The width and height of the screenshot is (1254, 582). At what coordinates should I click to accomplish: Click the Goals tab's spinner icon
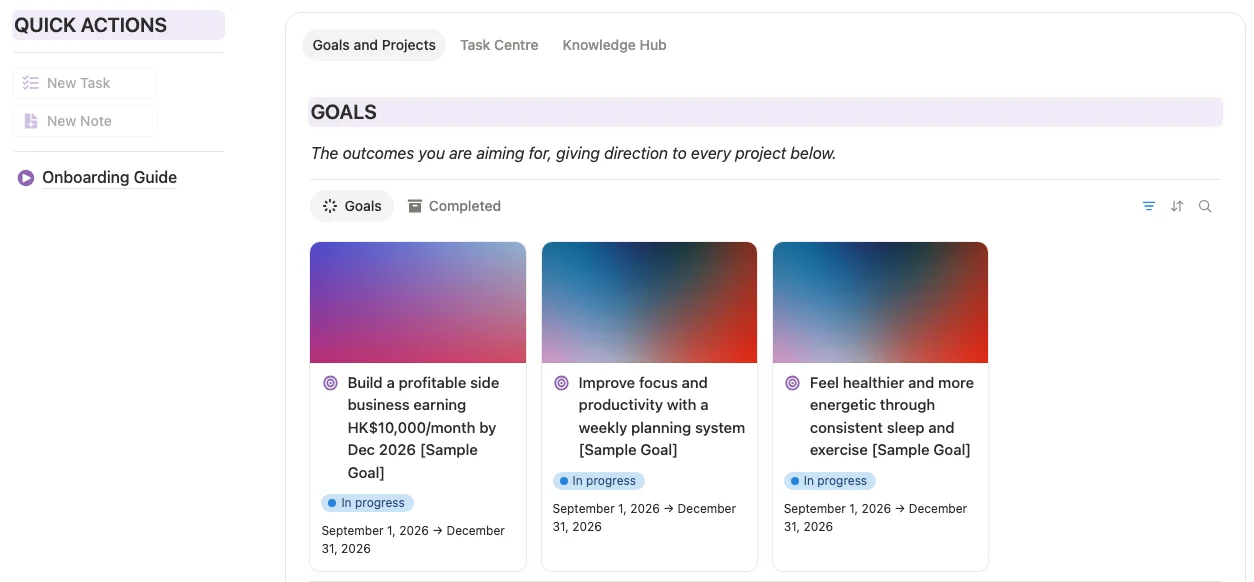click(330, 206)
